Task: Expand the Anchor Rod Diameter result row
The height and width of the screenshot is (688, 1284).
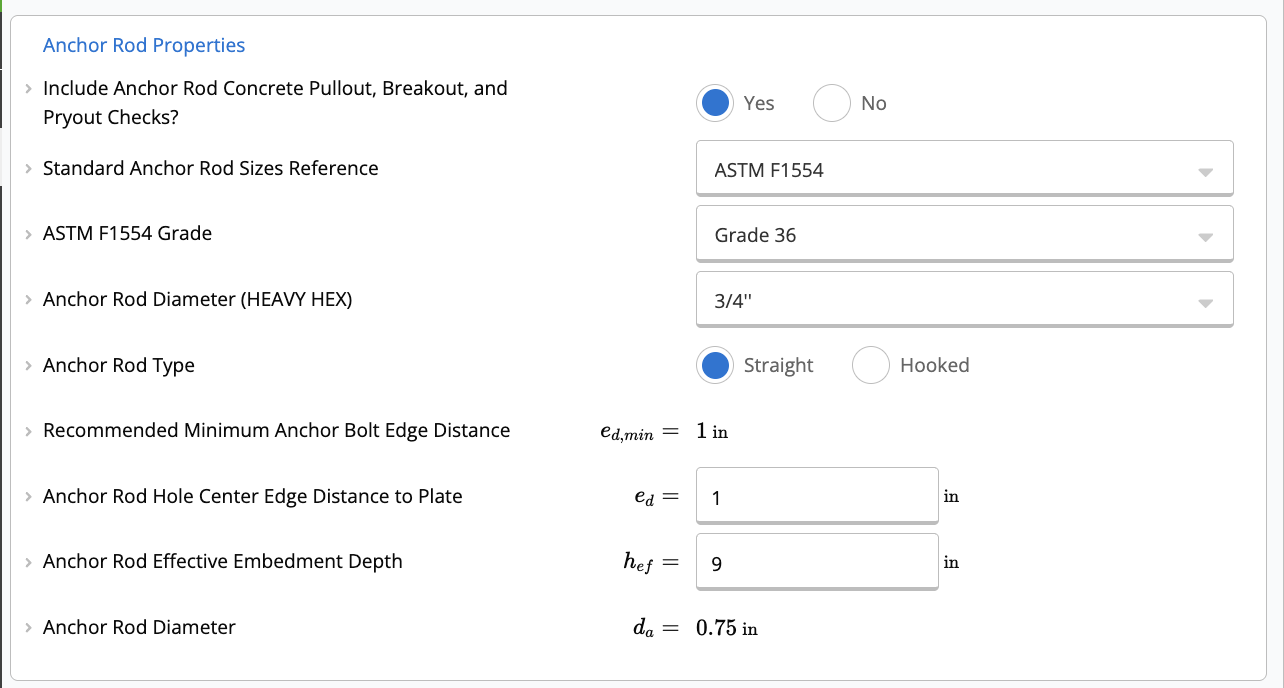Action: (28, 627)
